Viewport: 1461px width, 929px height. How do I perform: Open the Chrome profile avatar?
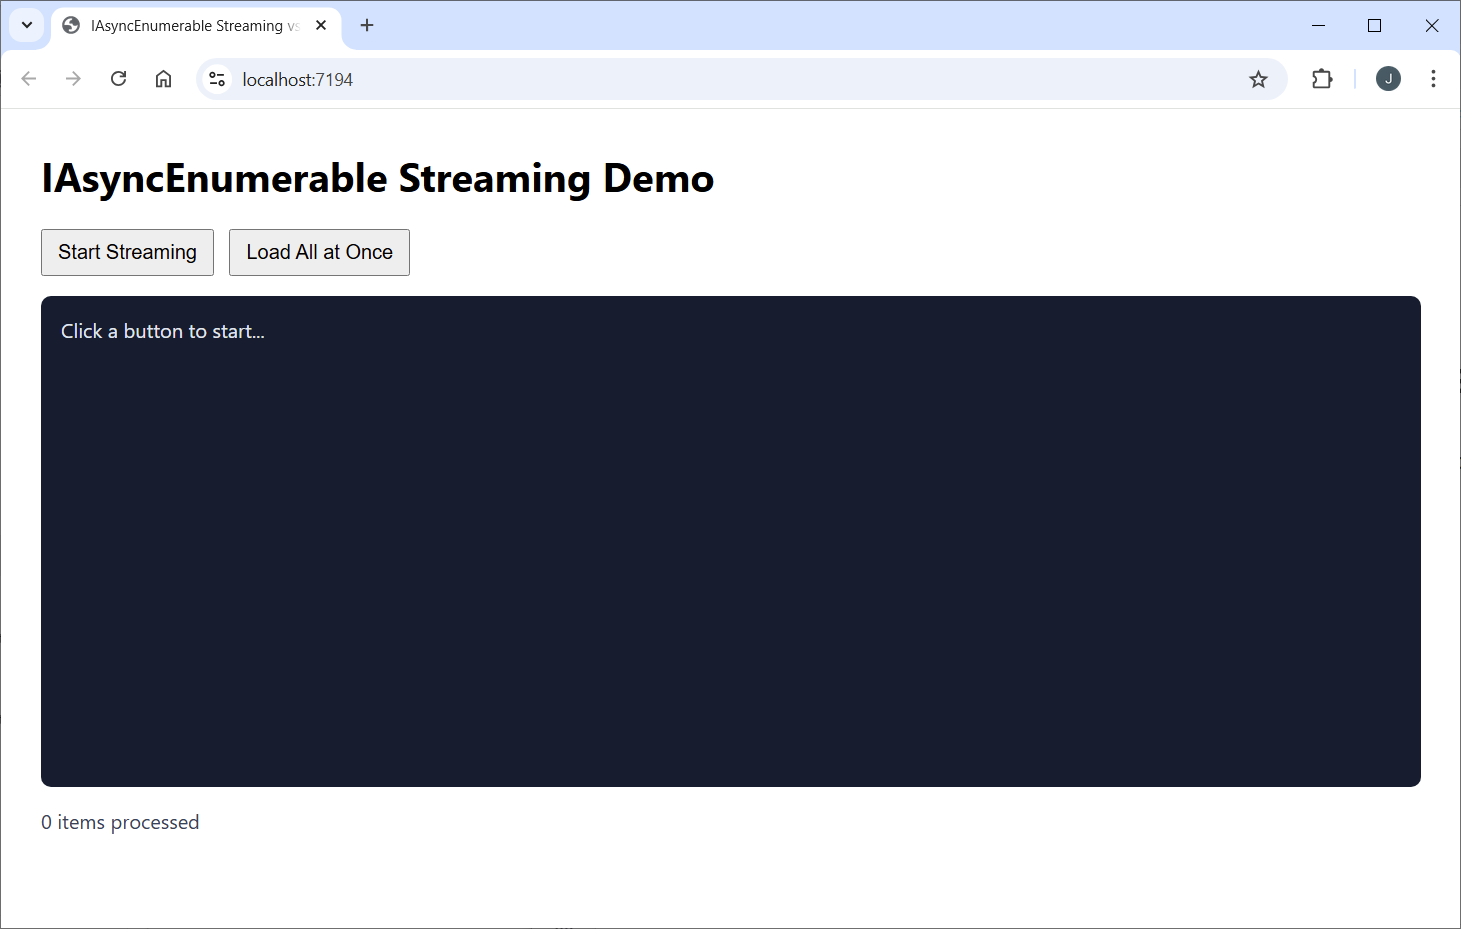(1388, 78)
